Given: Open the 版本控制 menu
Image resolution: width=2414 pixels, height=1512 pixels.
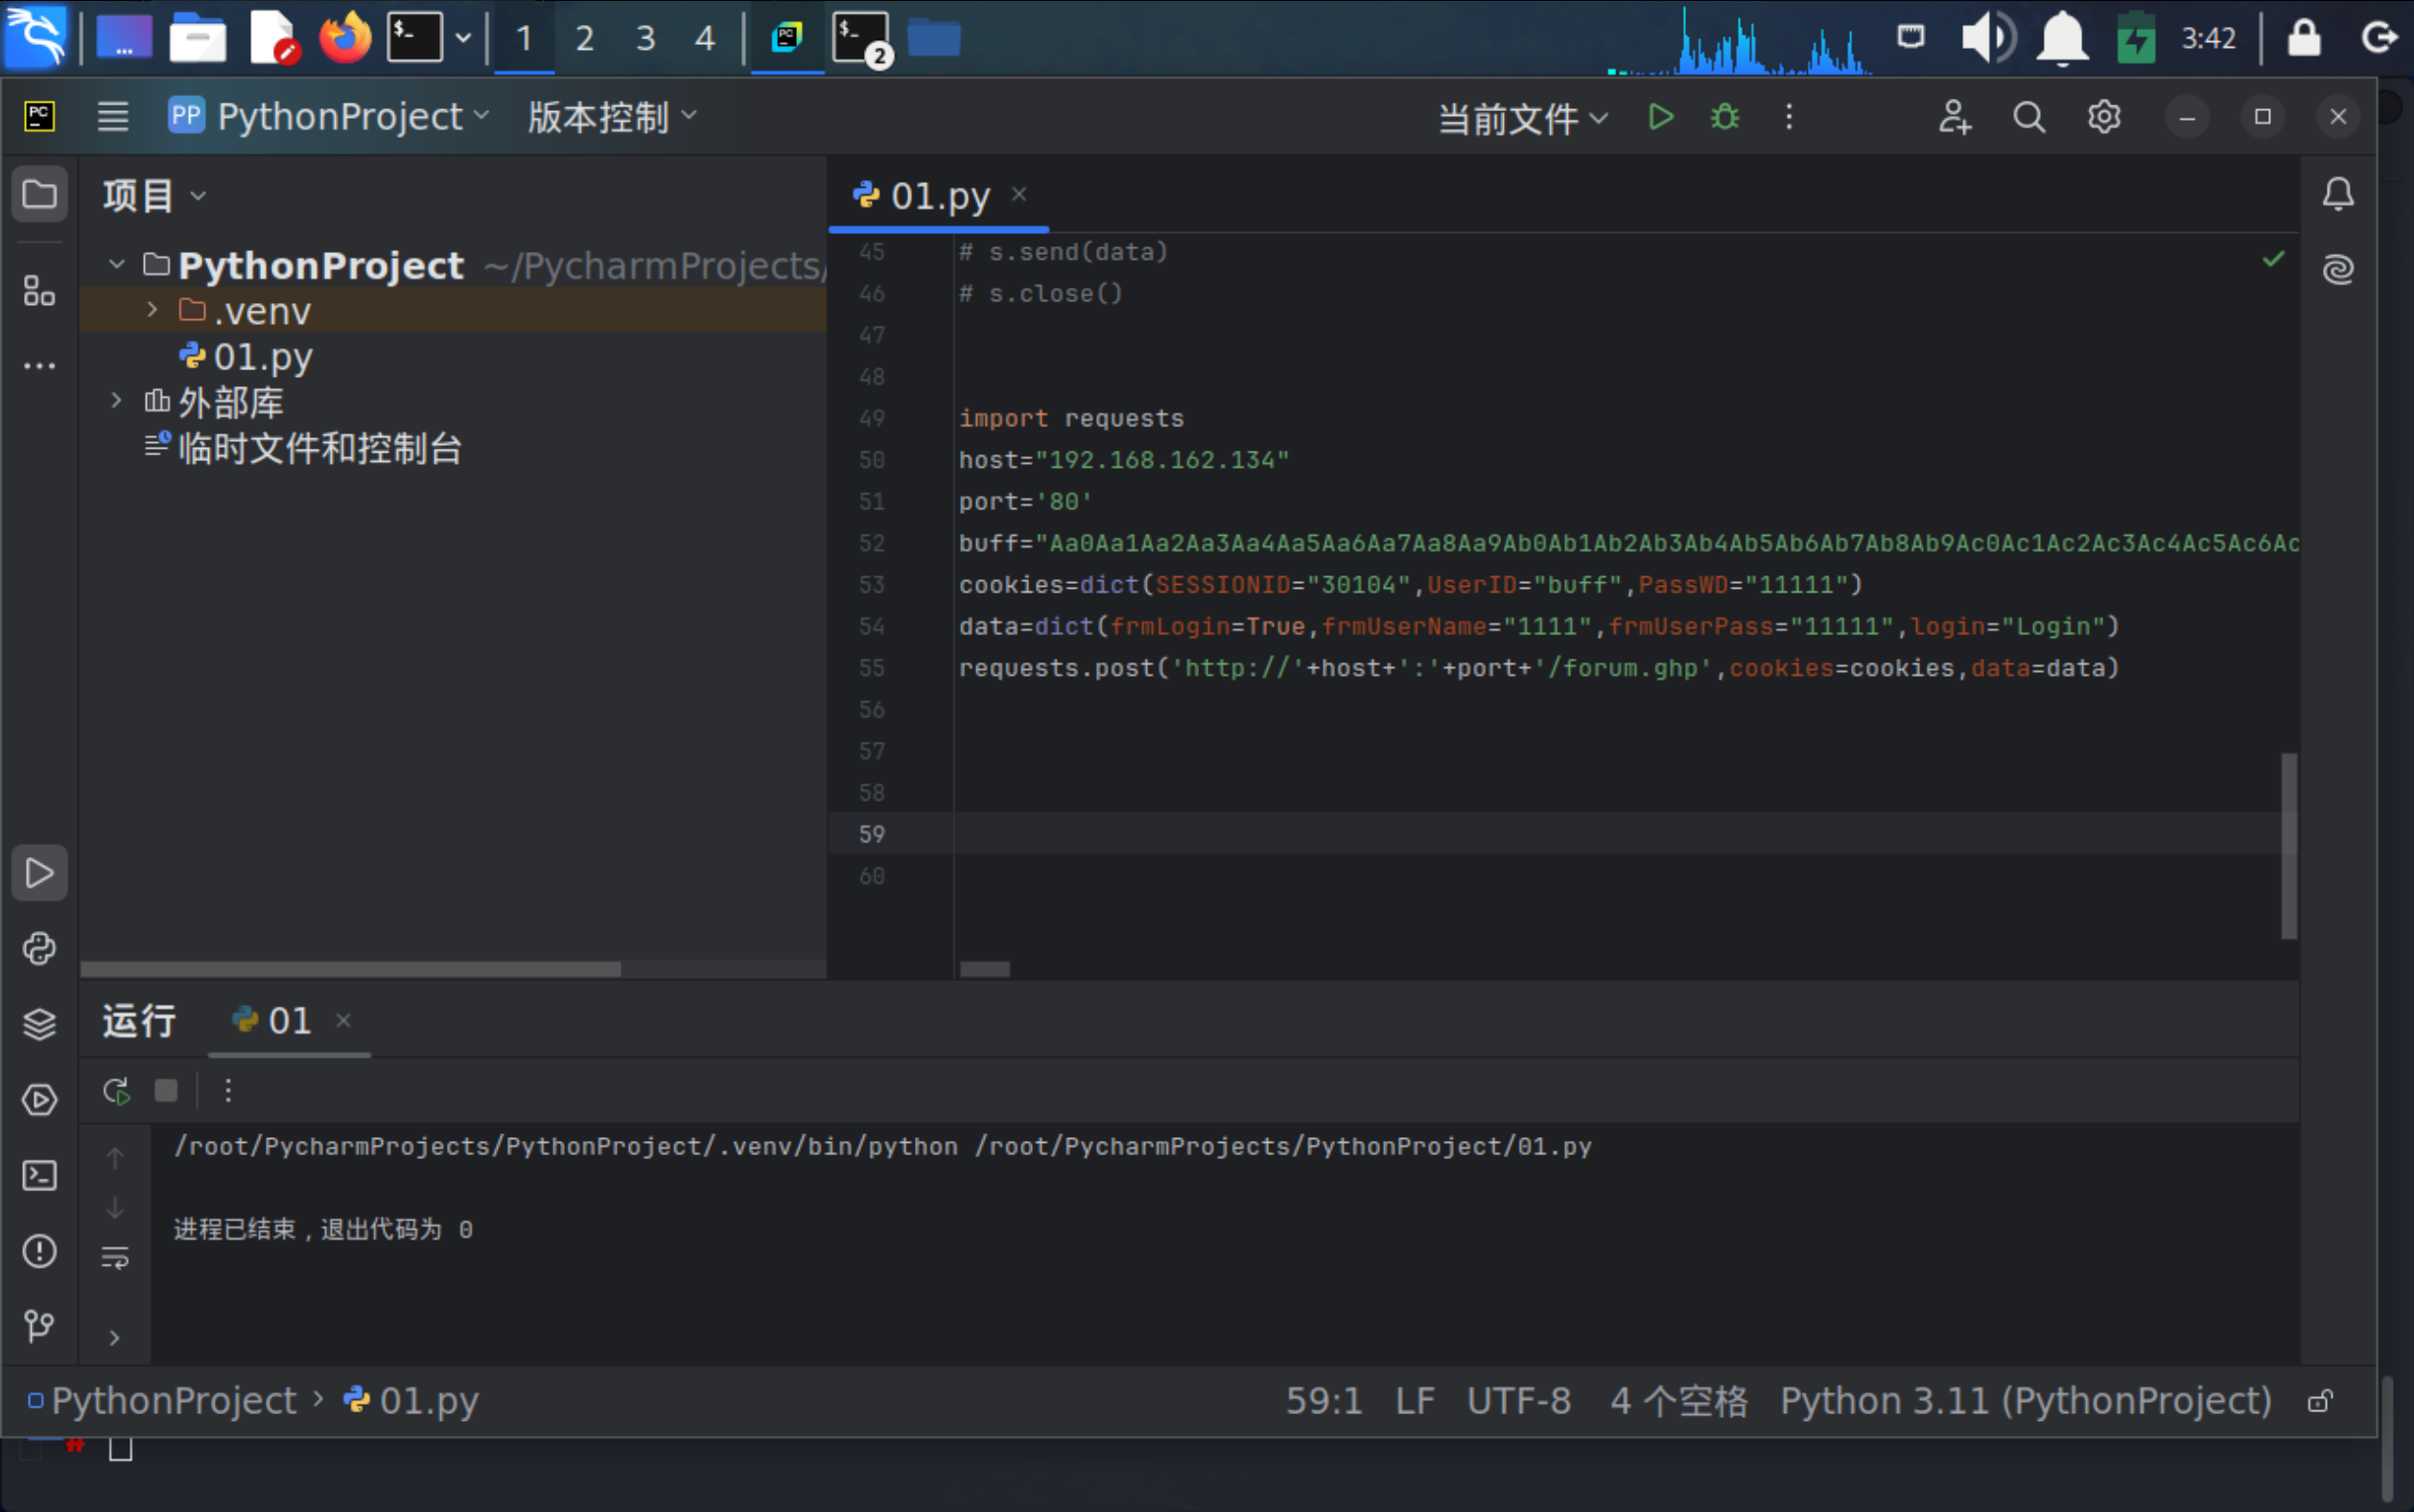Looking at the screenshot, I should [x=611, y=117].
